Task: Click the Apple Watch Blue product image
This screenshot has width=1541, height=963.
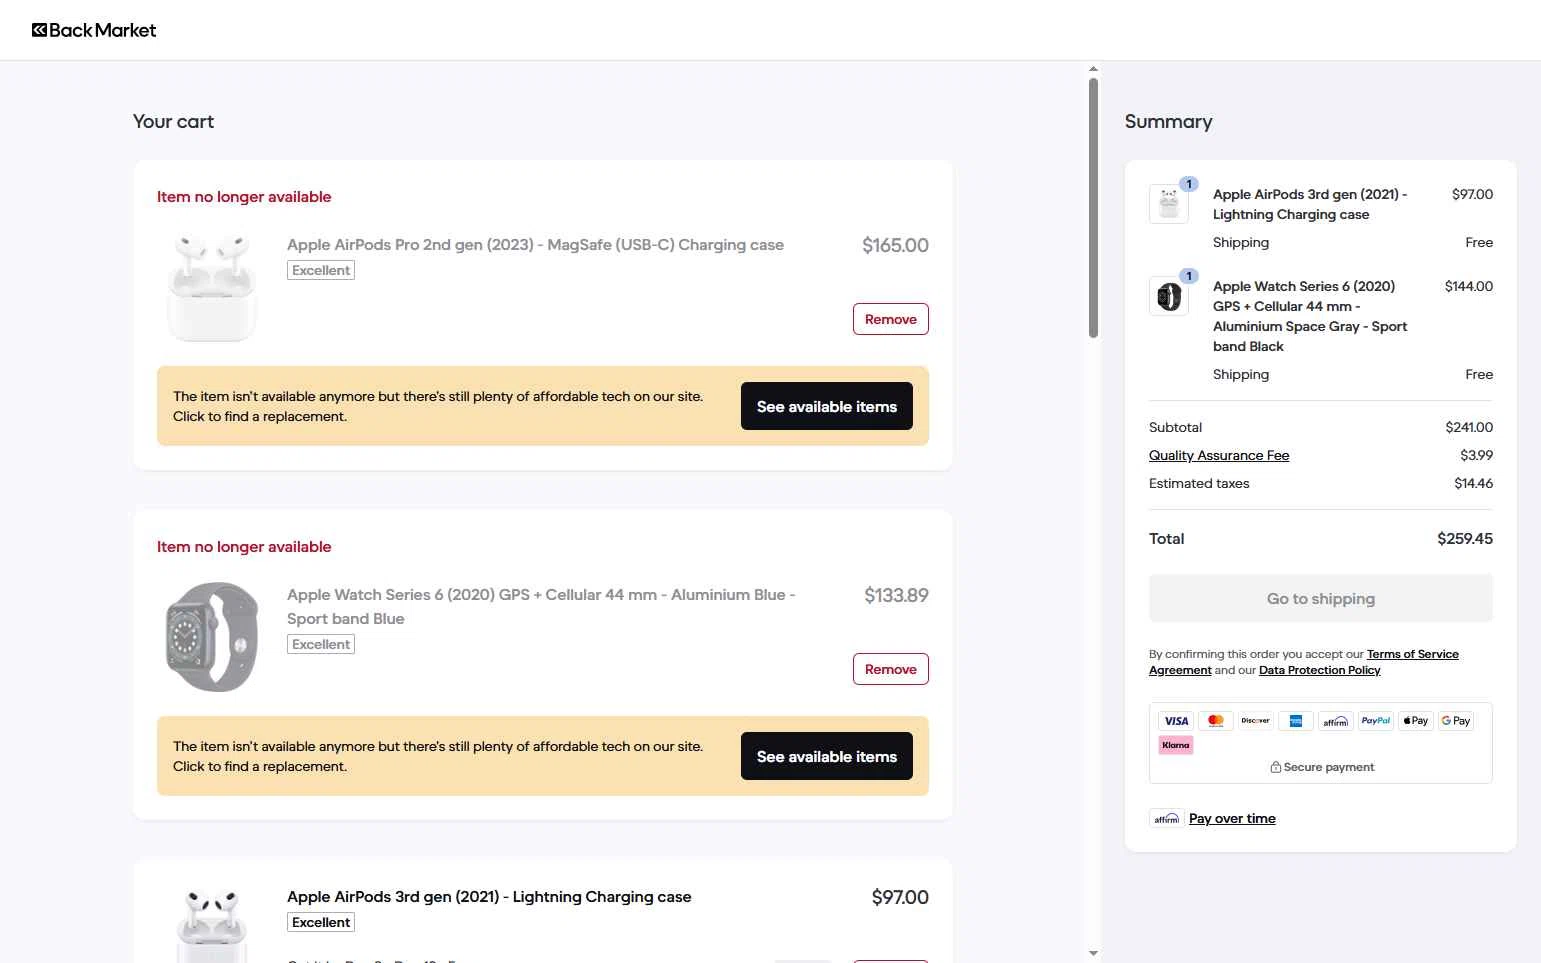Action: coord(212,637)
